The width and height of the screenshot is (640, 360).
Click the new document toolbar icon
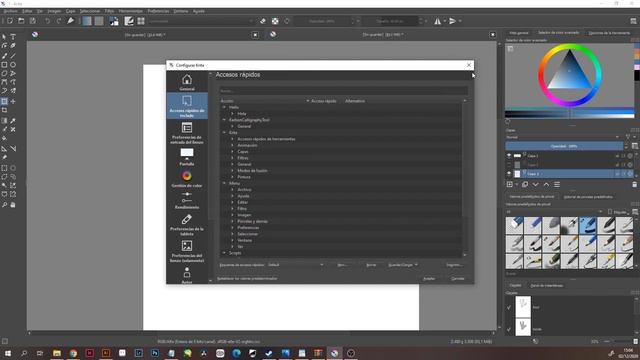click(x=9, y=21)
